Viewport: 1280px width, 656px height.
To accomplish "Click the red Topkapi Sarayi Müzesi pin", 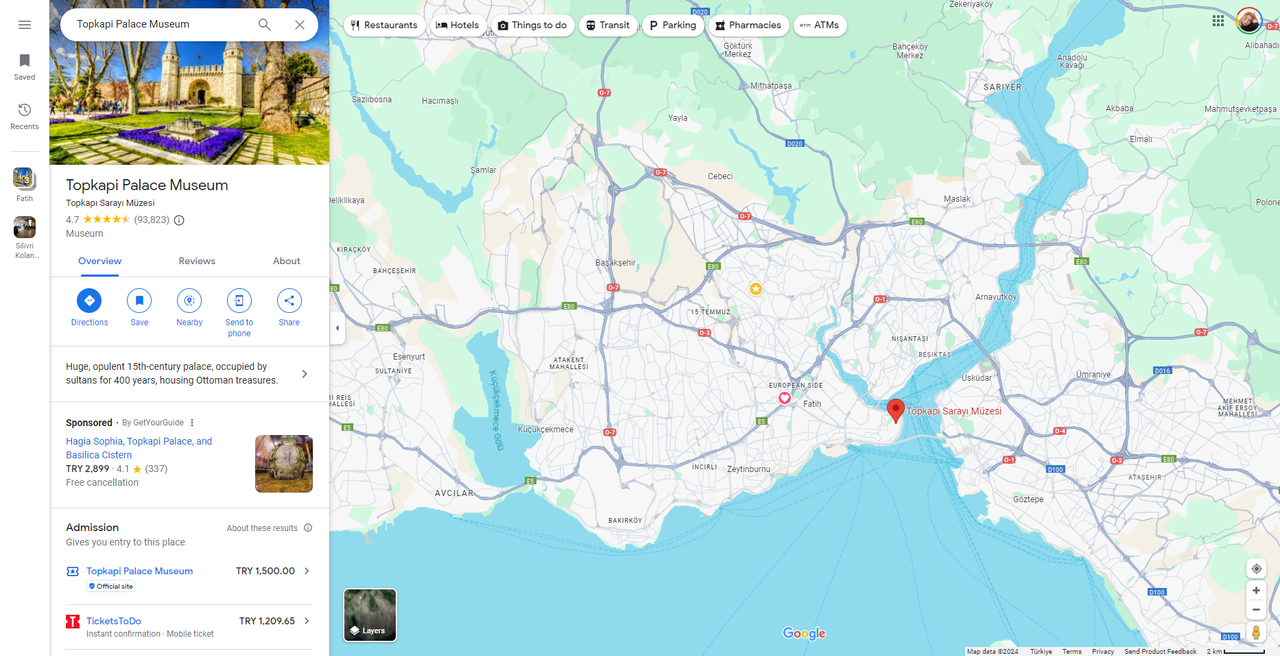I will click(896, 411).
